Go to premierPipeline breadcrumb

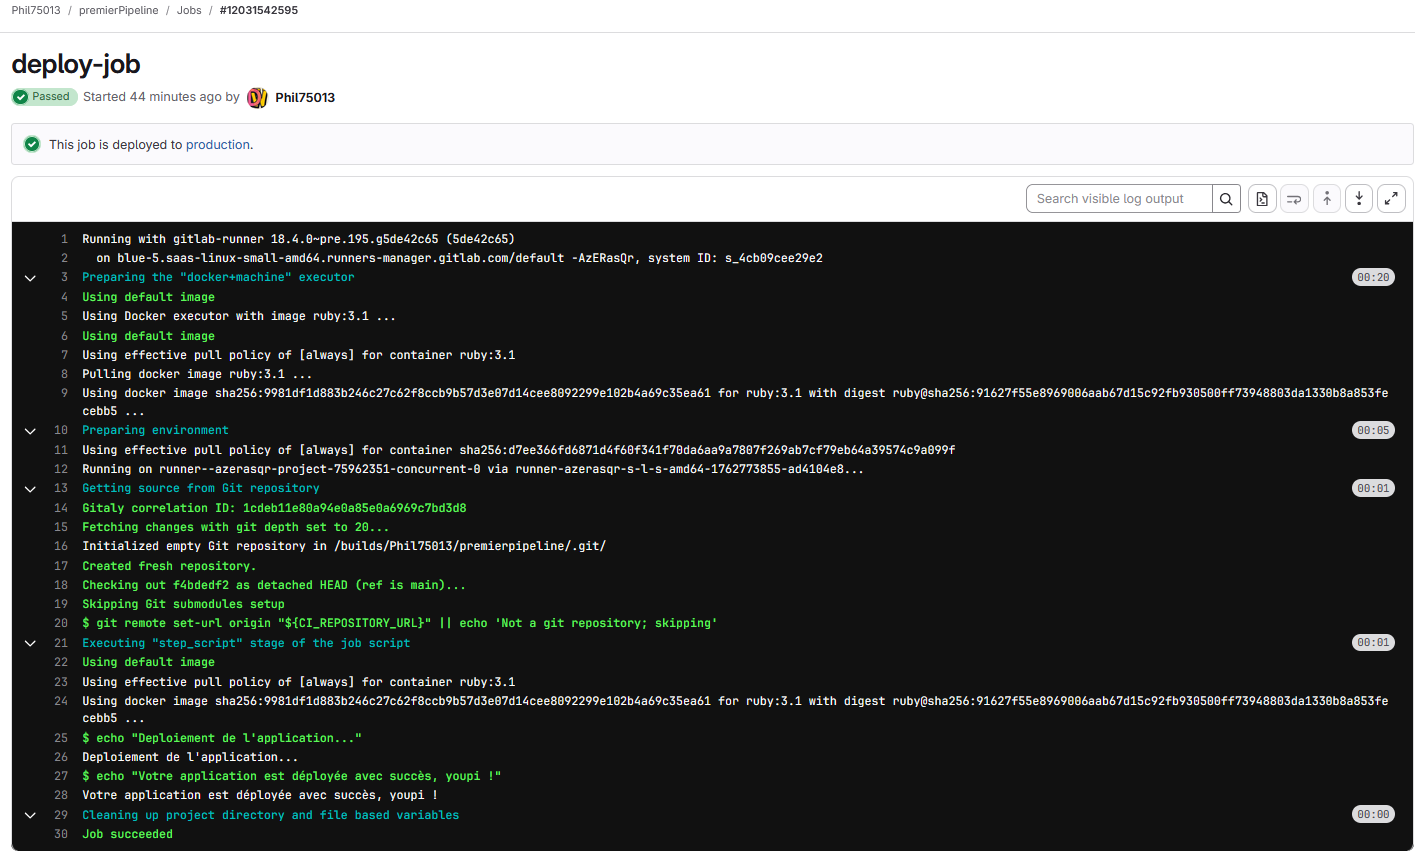[118, 10]
